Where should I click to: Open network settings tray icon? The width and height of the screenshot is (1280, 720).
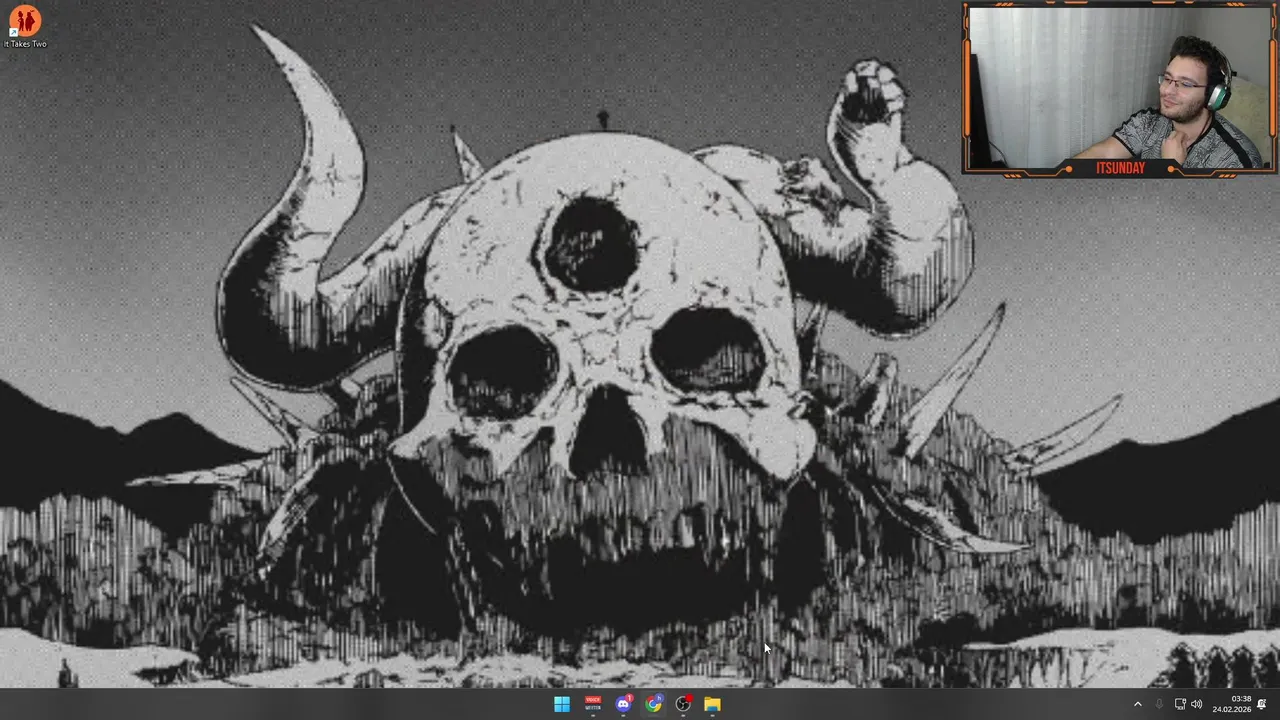click(x=1180, y=704)
